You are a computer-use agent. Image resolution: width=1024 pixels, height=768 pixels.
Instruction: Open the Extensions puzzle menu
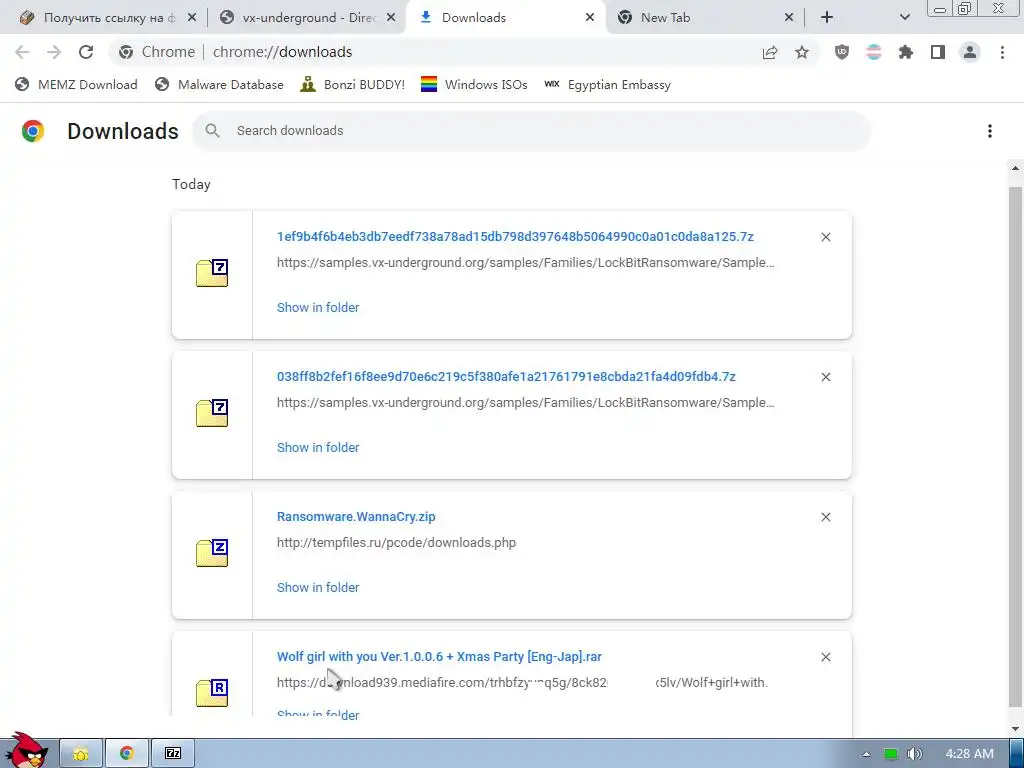906,52
